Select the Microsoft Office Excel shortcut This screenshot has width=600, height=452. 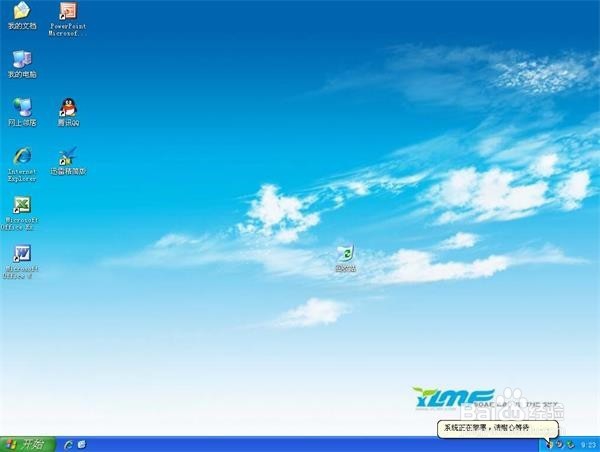coord(21,213)
